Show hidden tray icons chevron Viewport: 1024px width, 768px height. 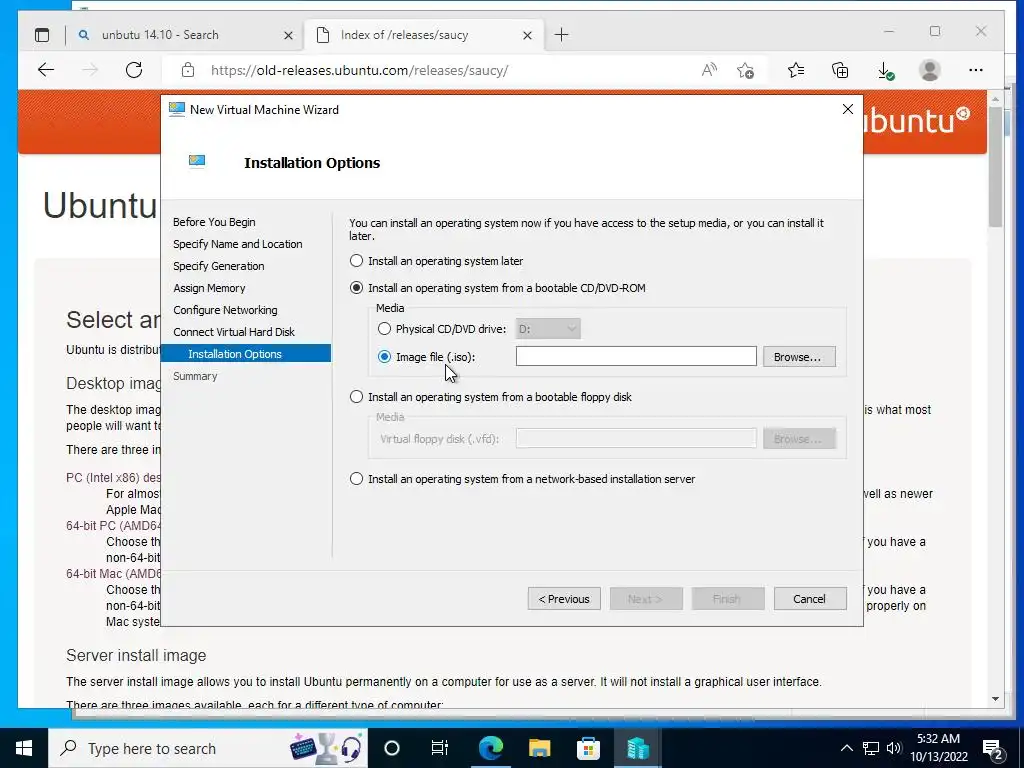(x=846, y=748)
